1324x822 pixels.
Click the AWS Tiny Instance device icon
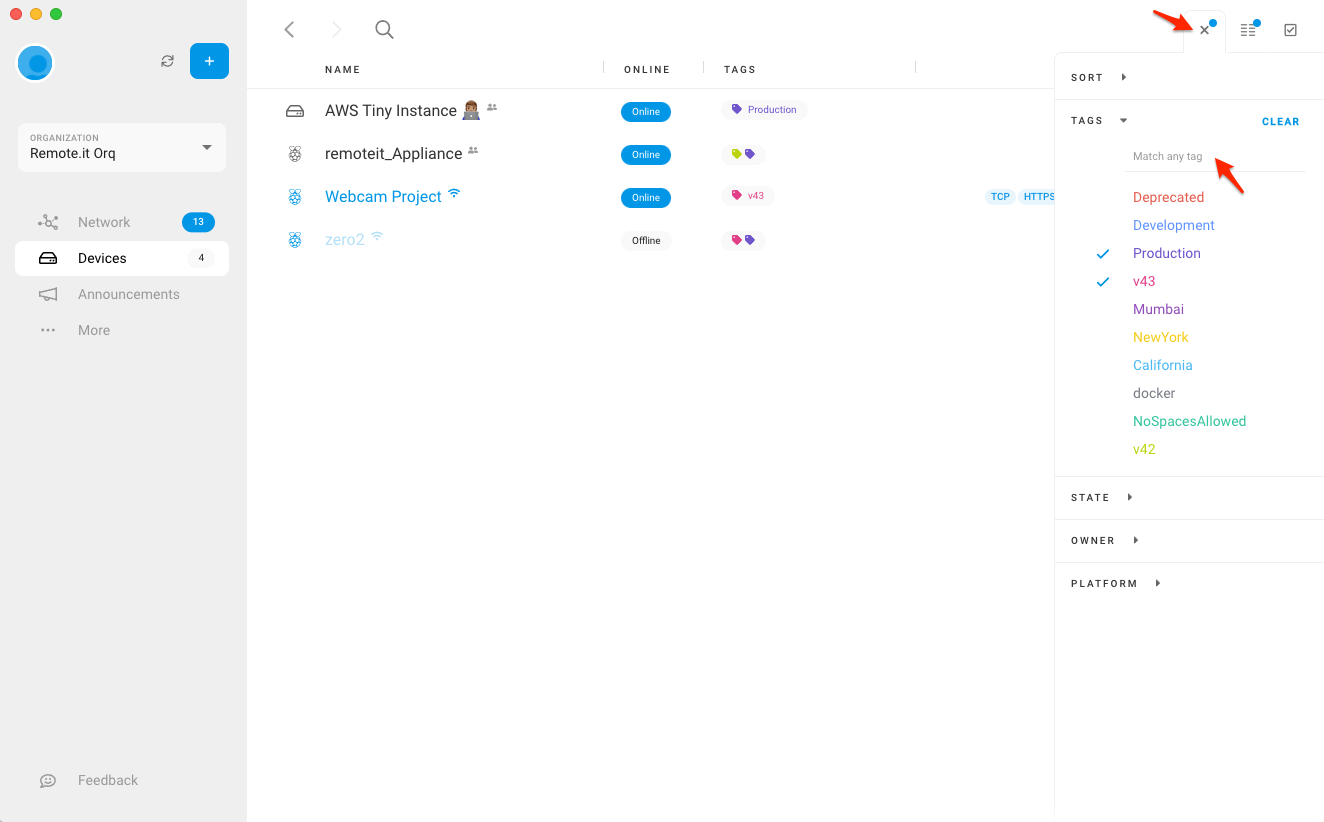pyautogui.click(x=295, y=111)
